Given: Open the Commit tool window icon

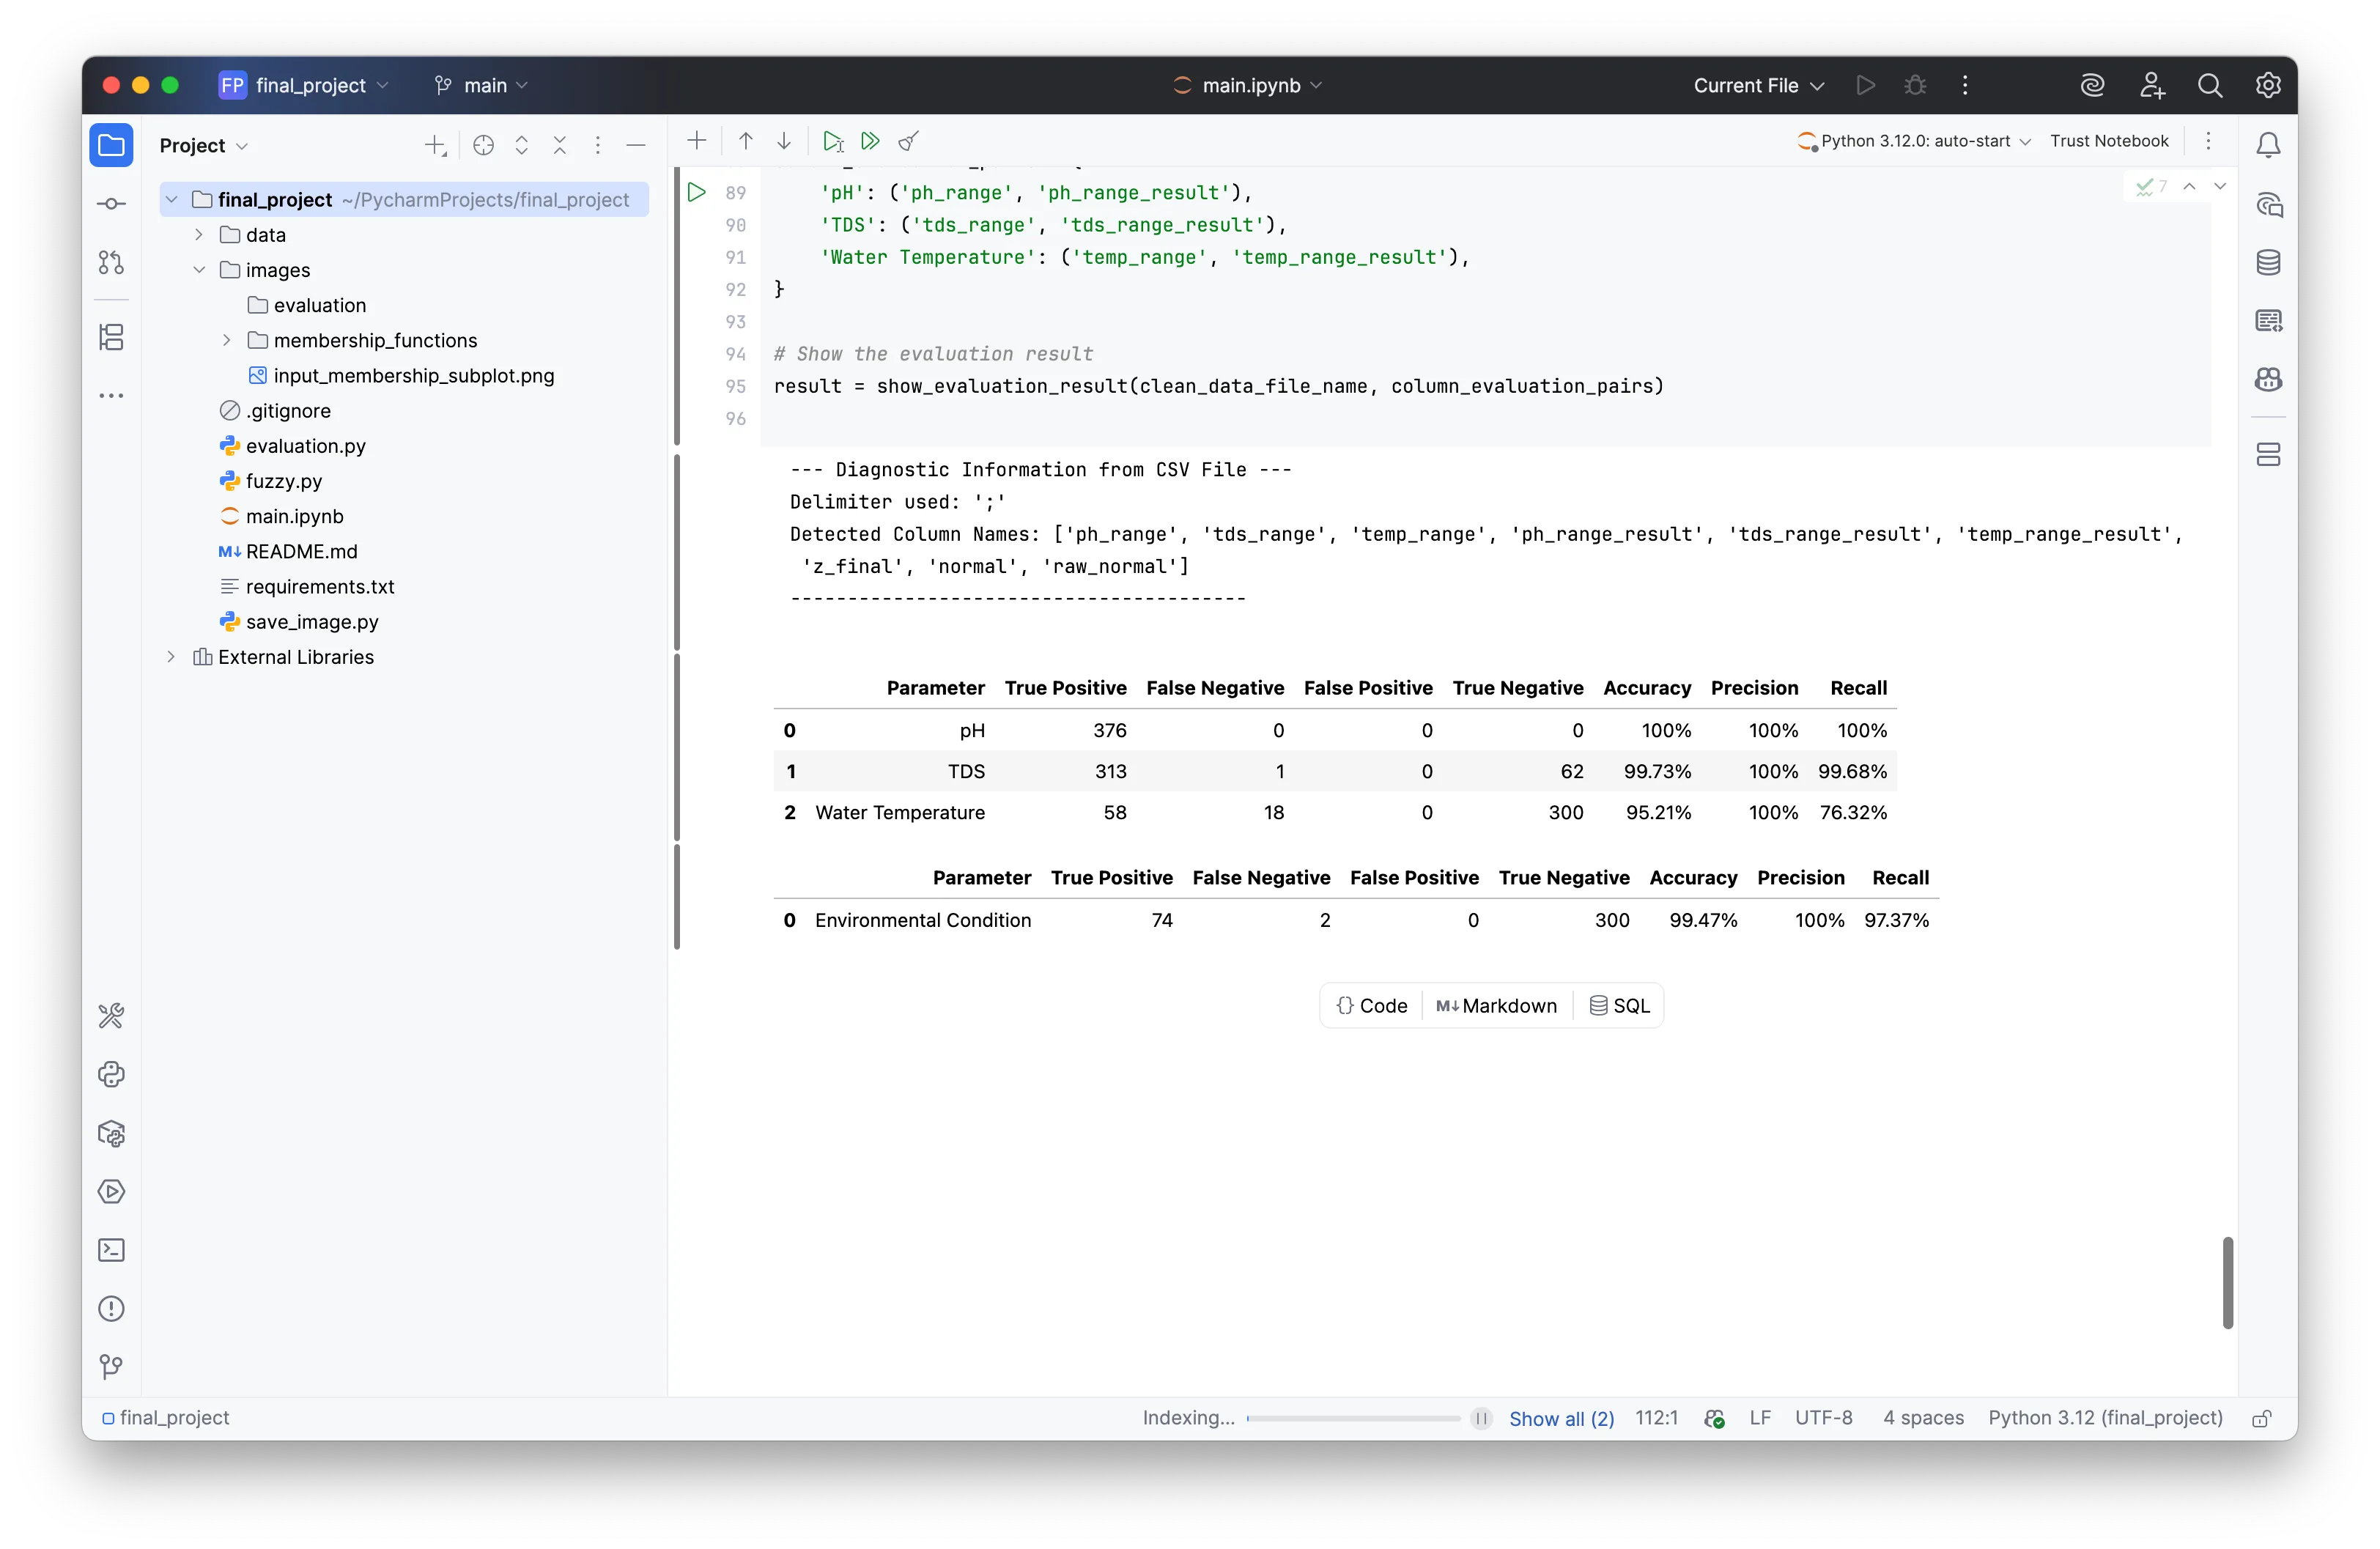Looking at the screenshot, I should click(111, 204).
